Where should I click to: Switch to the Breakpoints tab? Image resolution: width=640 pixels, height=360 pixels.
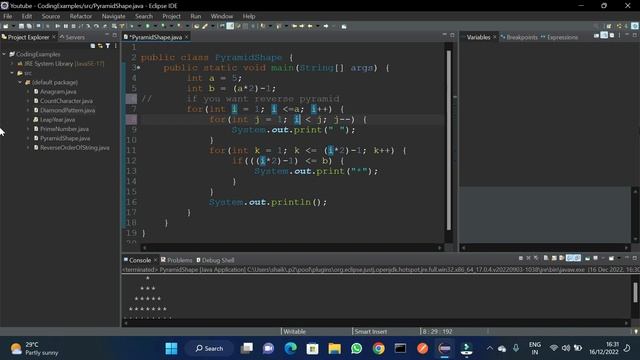(x=522, y=37)
